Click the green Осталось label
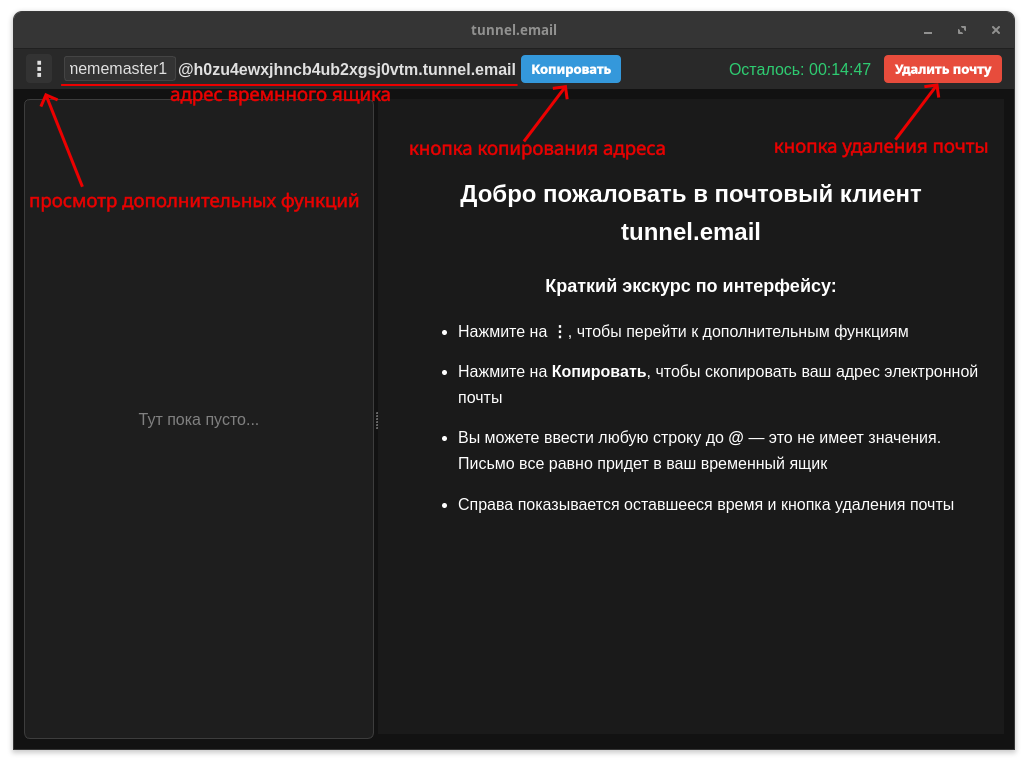This screenshot has height=766, width=1028. point(769,69)
